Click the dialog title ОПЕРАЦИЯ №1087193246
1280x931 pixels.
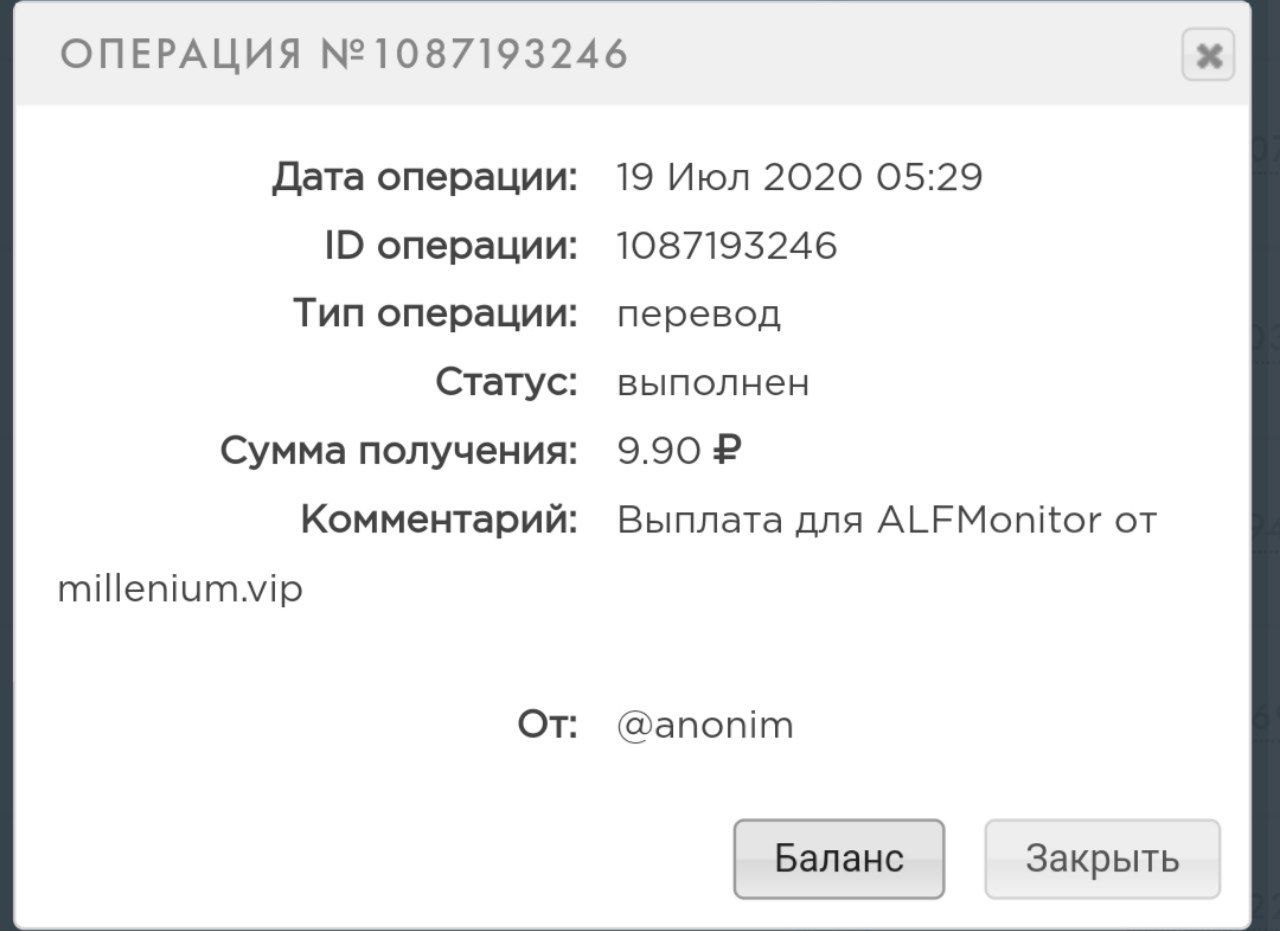[x=344, y=54]
